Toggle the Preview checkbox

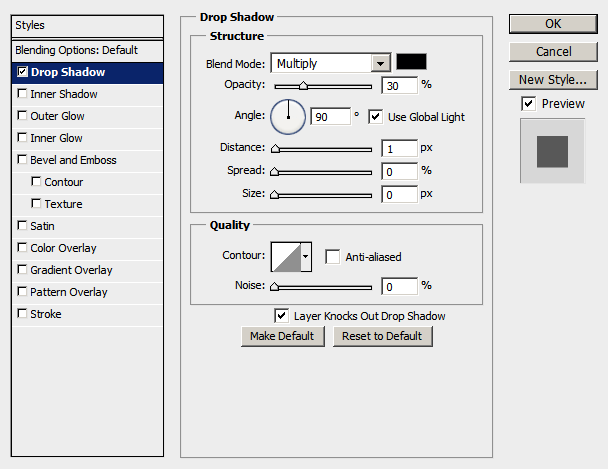[529, 104]
